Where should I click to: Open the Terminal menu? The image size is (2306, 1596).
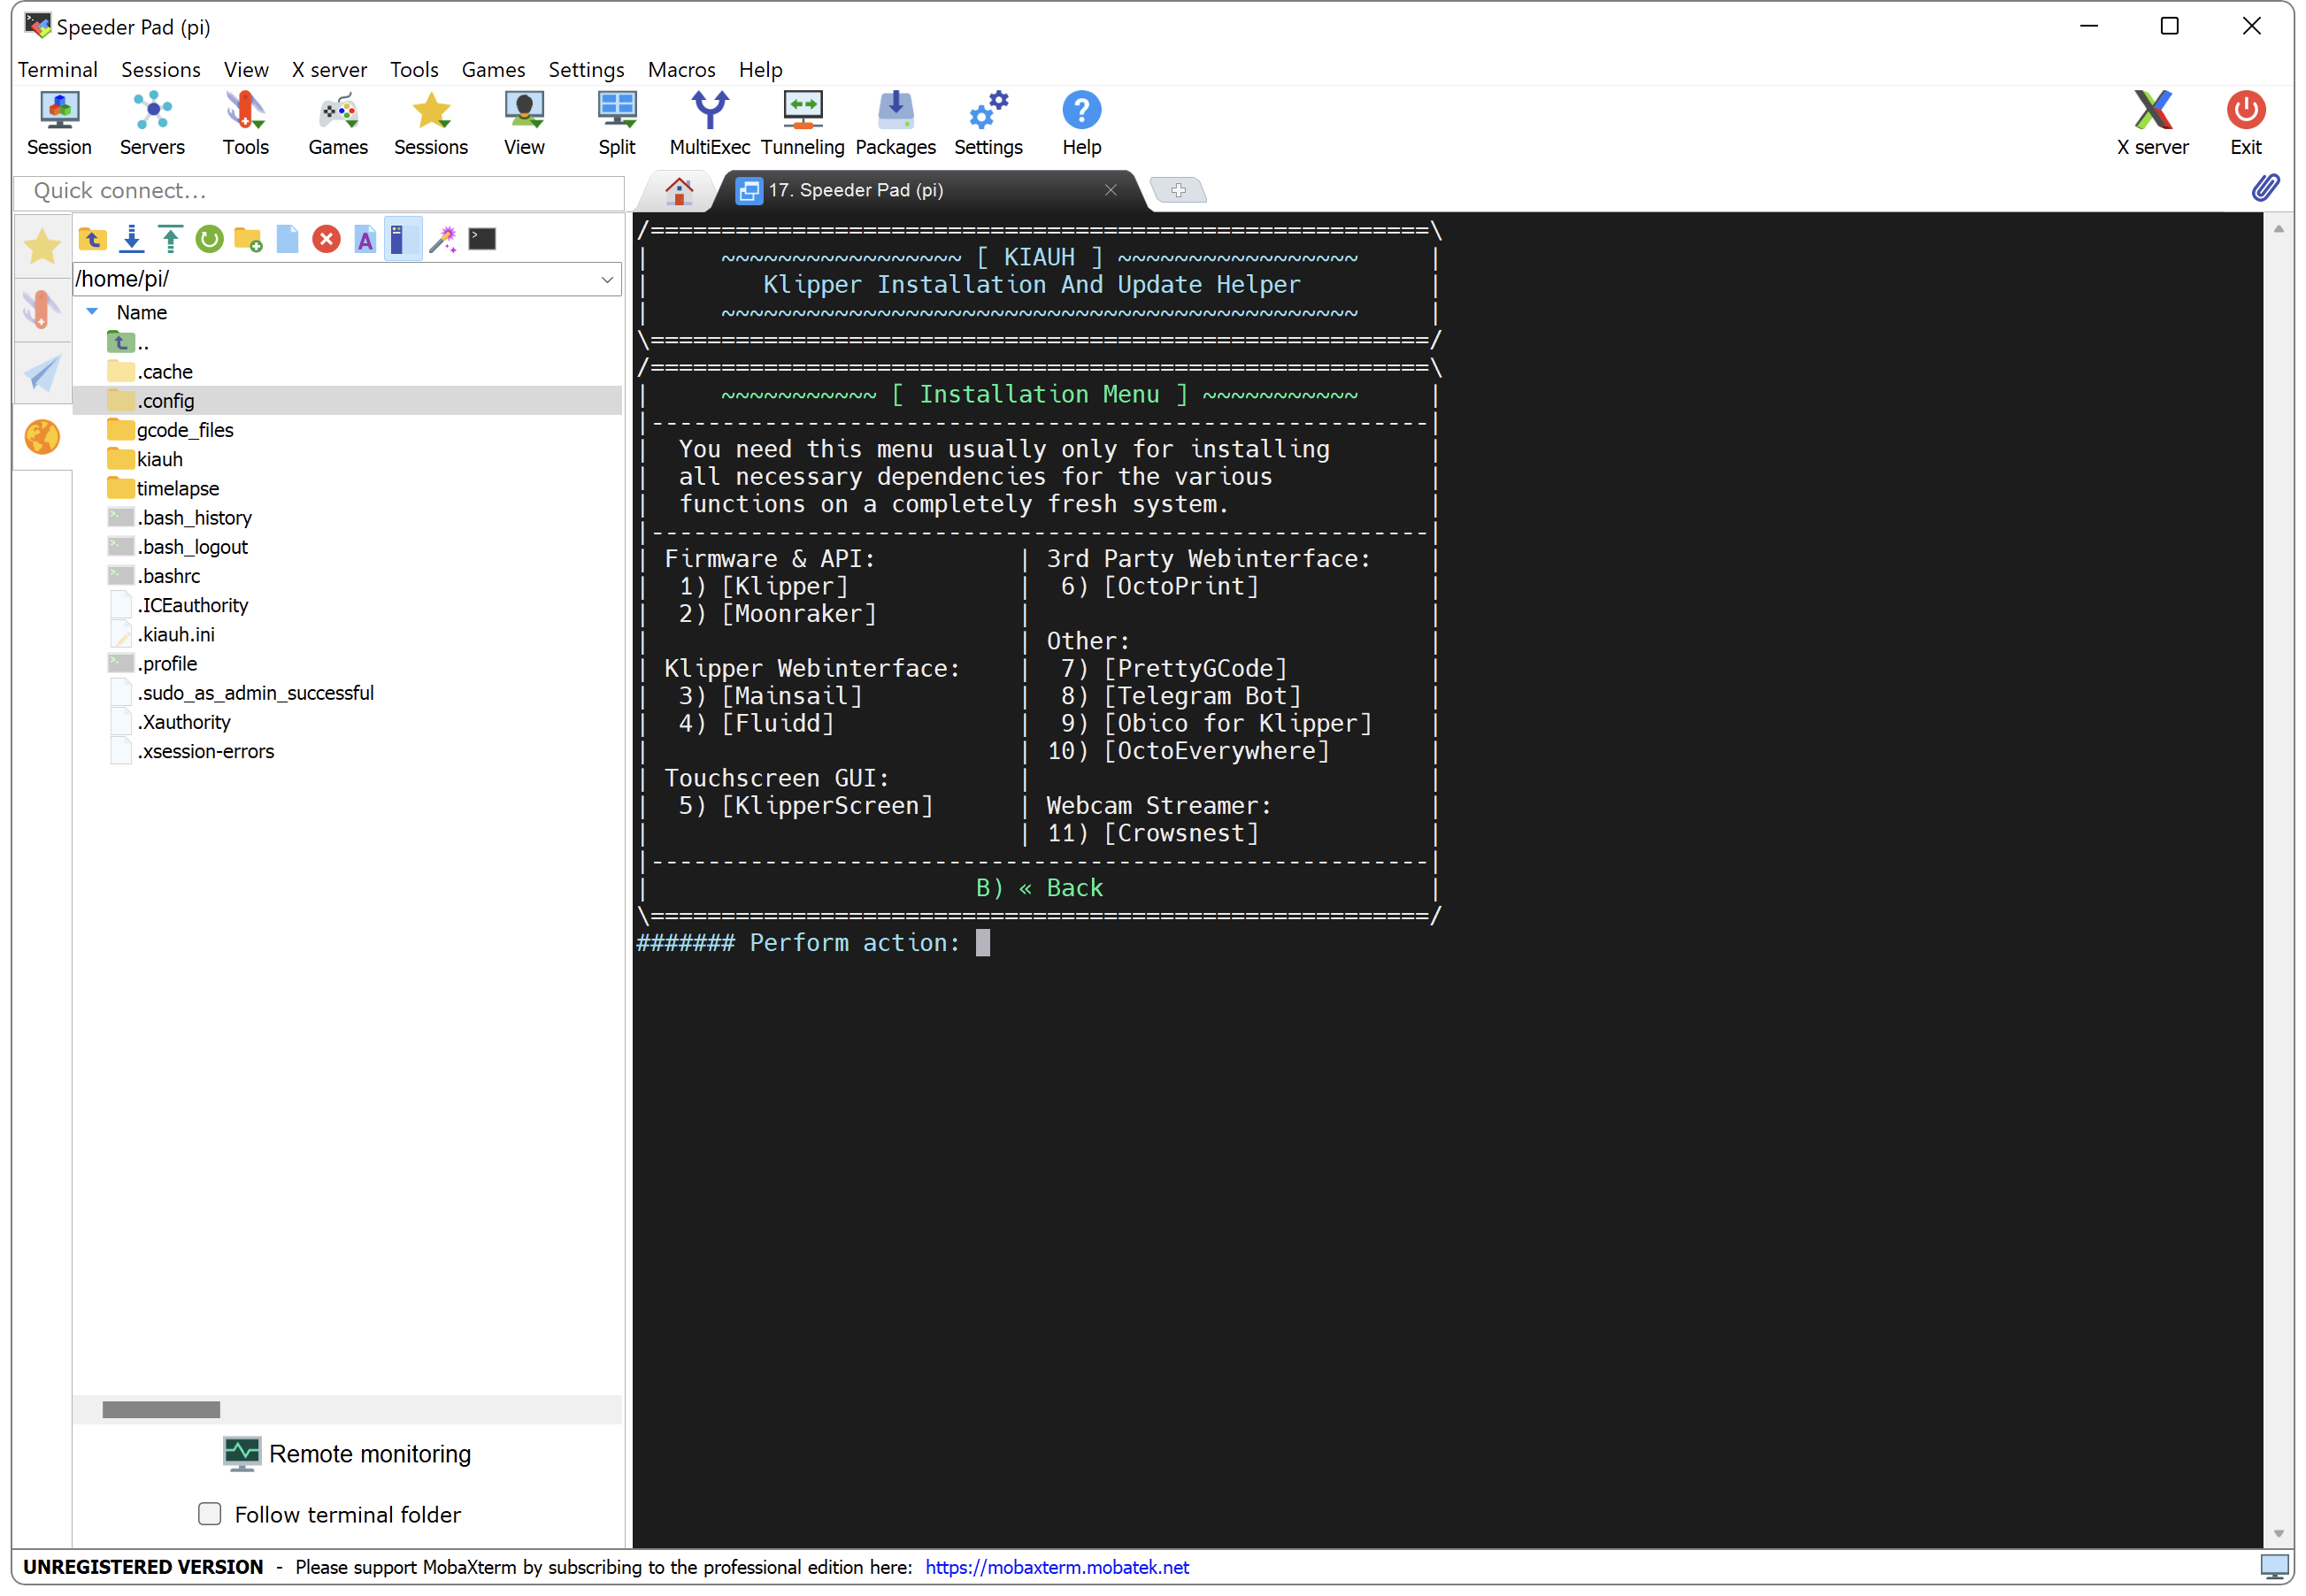point(57,69)
